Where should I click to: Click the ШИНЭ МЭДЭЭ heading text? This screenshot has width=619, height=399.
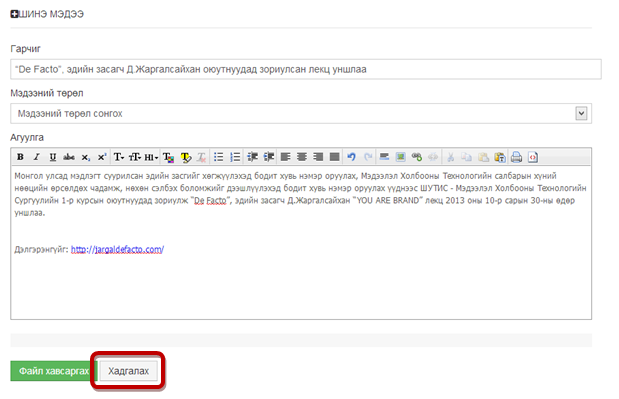(x=51, y=14)
